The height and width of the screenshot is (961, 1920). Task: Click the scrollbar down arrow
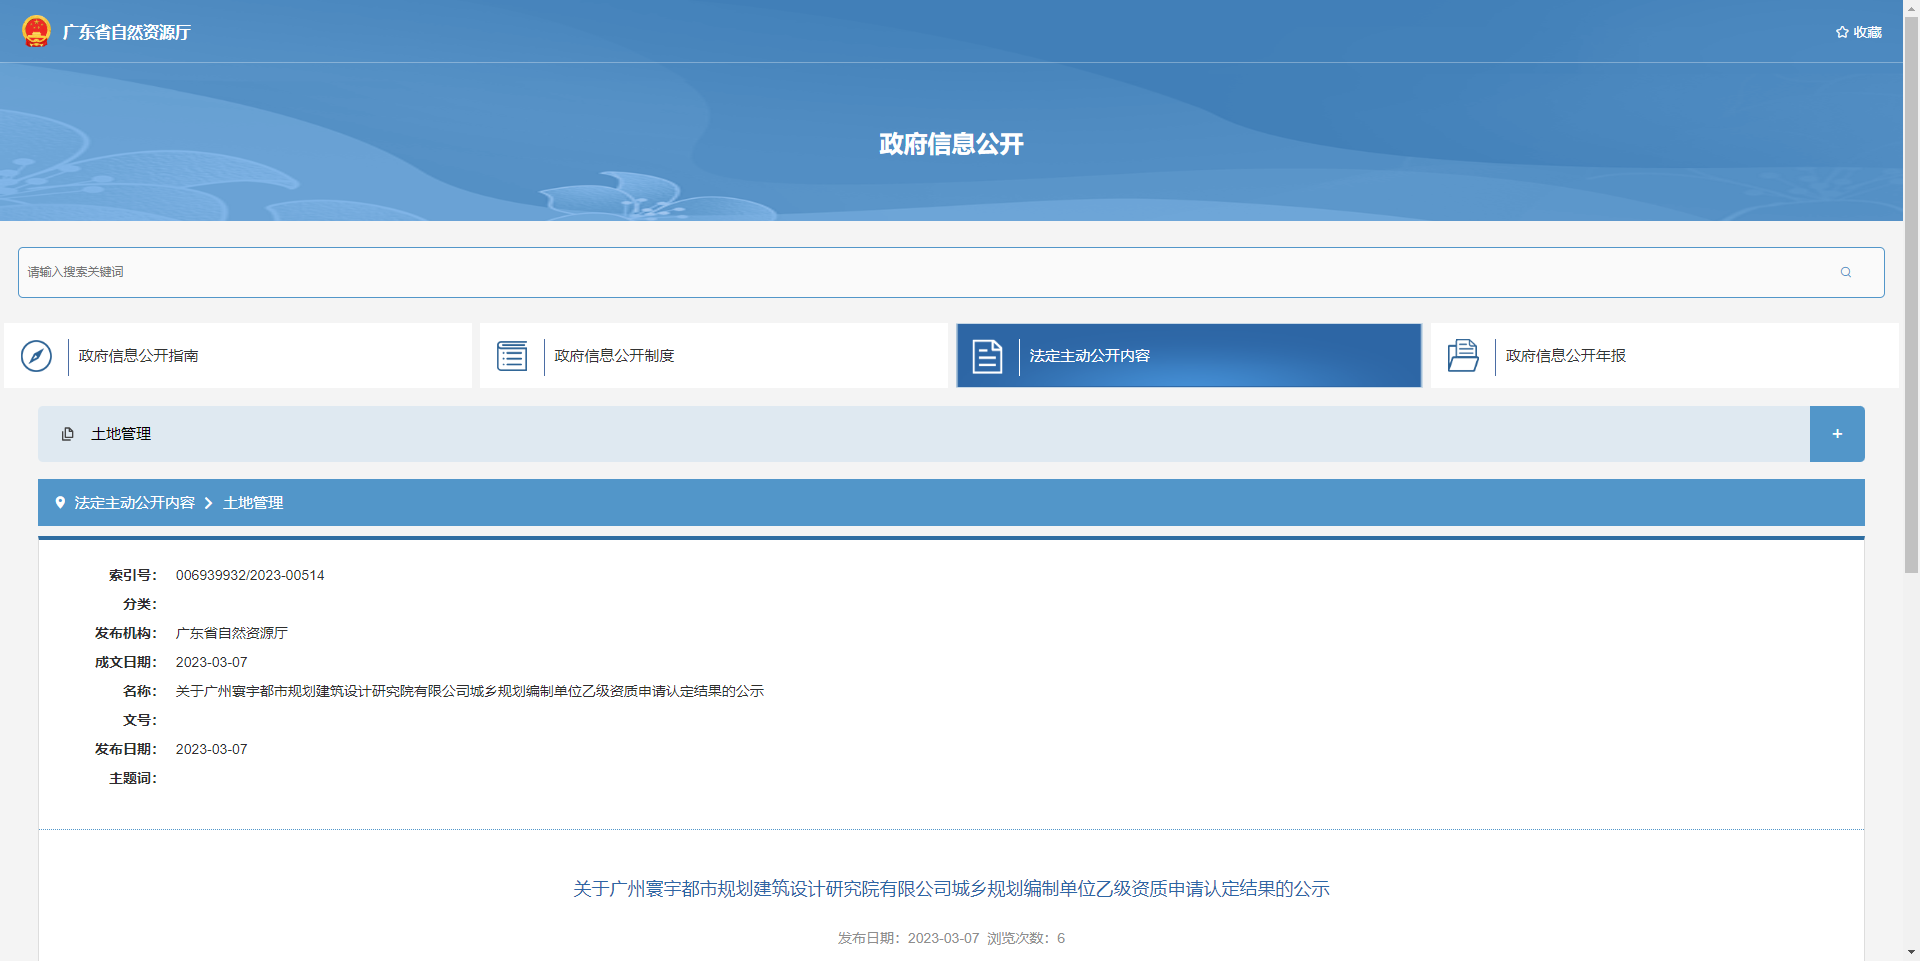[x=1911, y=952]
